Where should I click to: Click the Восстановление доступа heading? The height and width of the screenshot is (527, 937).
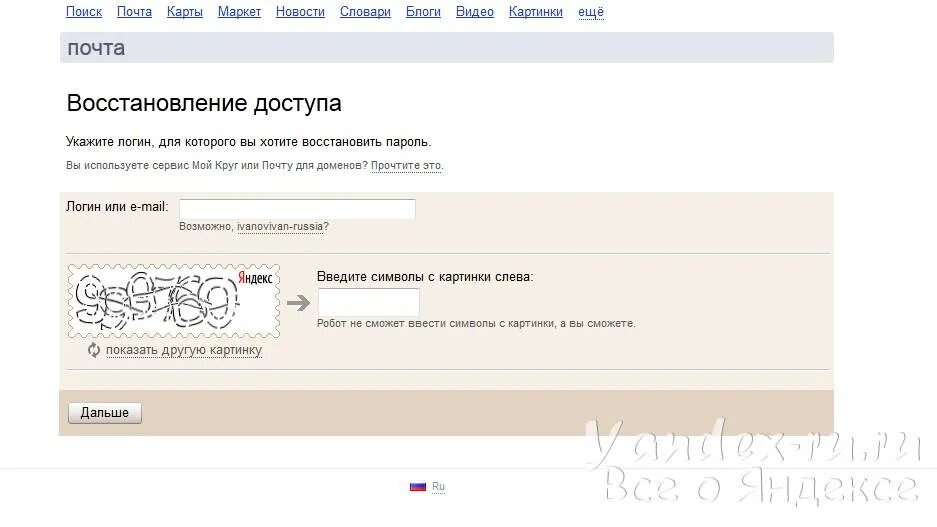[x=204, y=103]
